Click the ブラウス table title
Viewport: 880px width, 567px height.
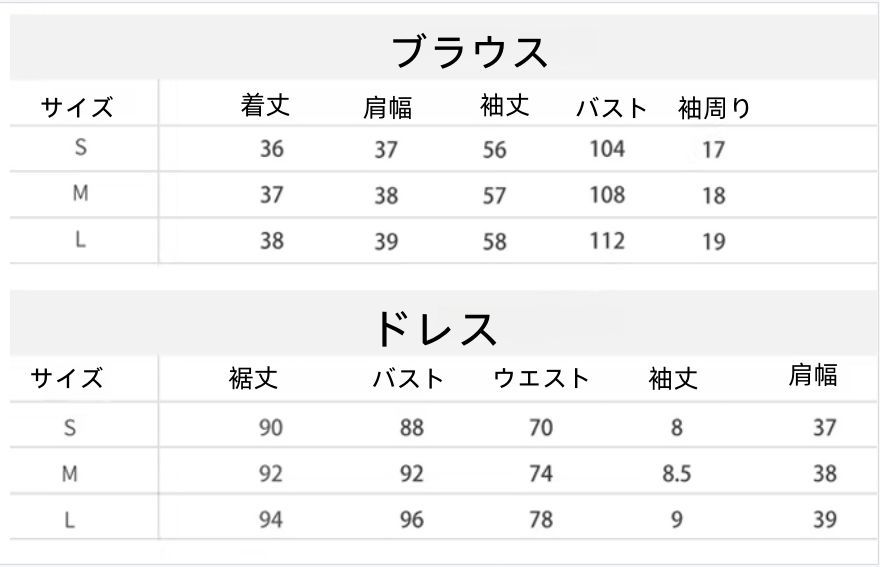pos(469,52)
